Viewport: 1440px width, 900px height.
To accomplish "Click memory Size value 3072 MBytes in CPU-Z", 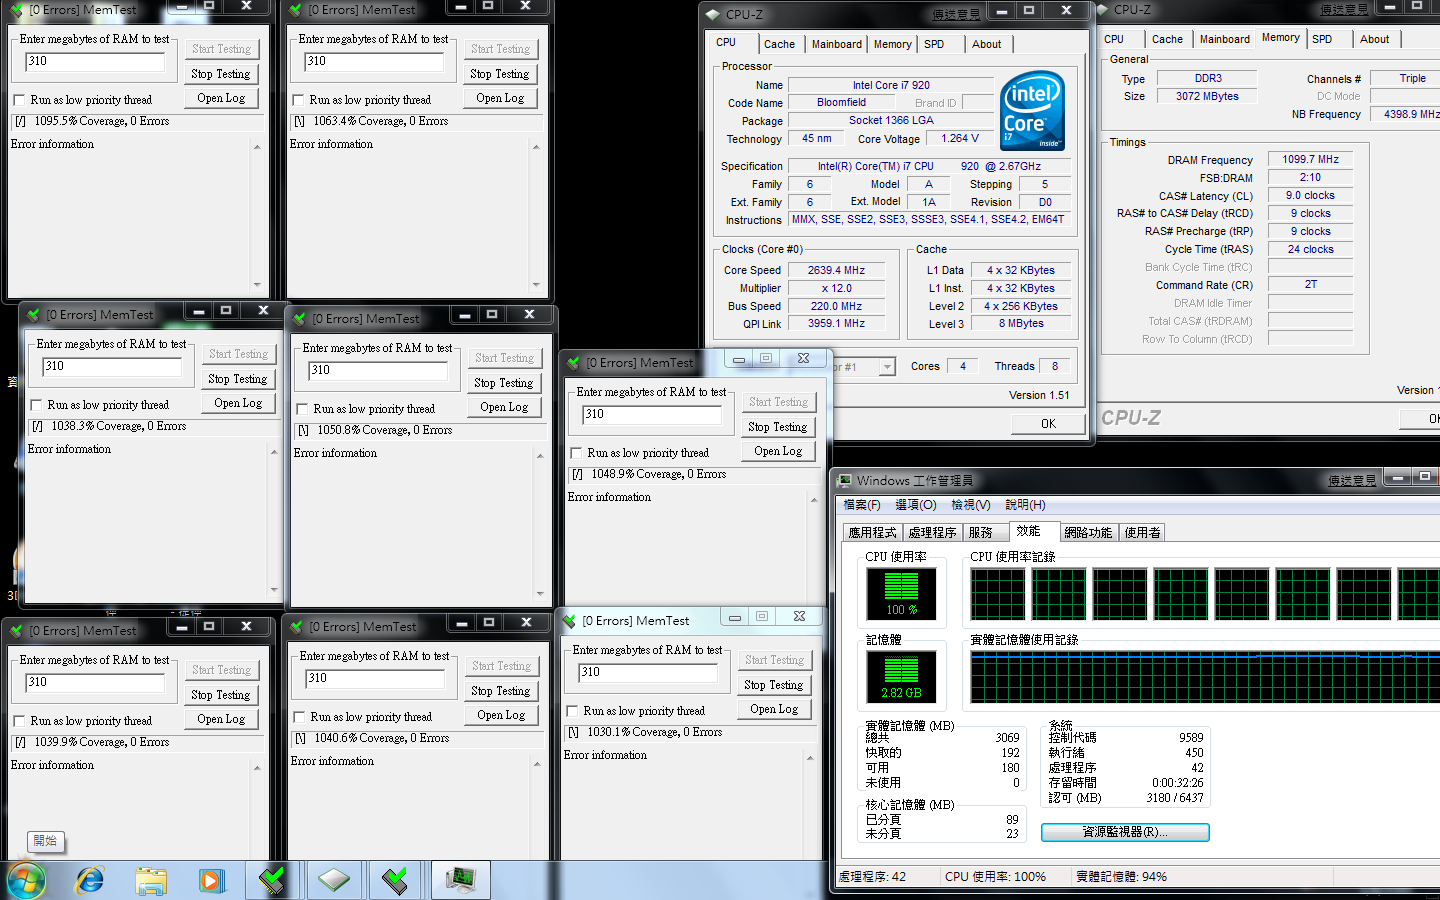I will (1207, 96).
